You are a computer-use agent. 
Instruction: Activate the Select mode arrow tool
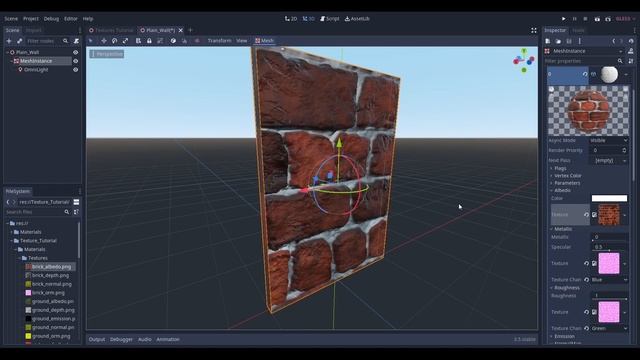[91, 40]
